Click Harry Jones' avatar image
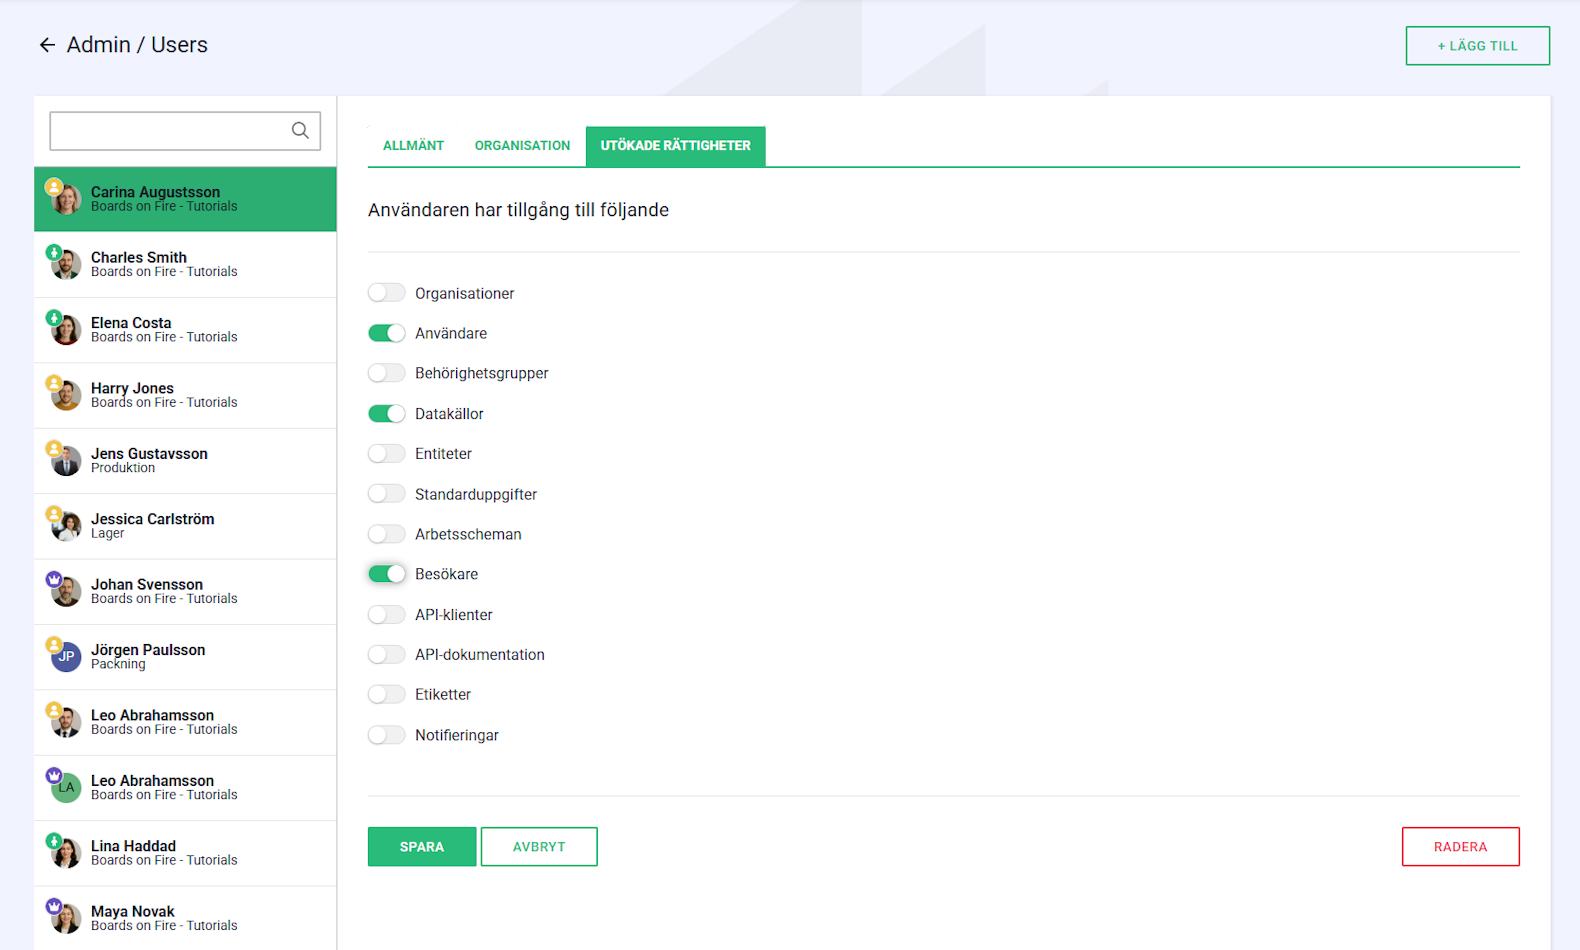 click(66, 395)
